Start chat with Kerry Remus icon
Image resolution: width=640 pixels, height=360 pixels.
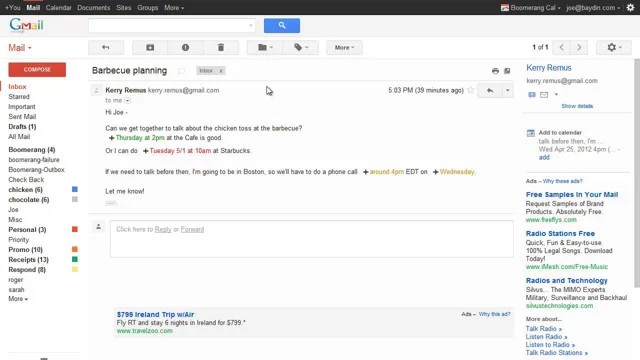[531, 95]
